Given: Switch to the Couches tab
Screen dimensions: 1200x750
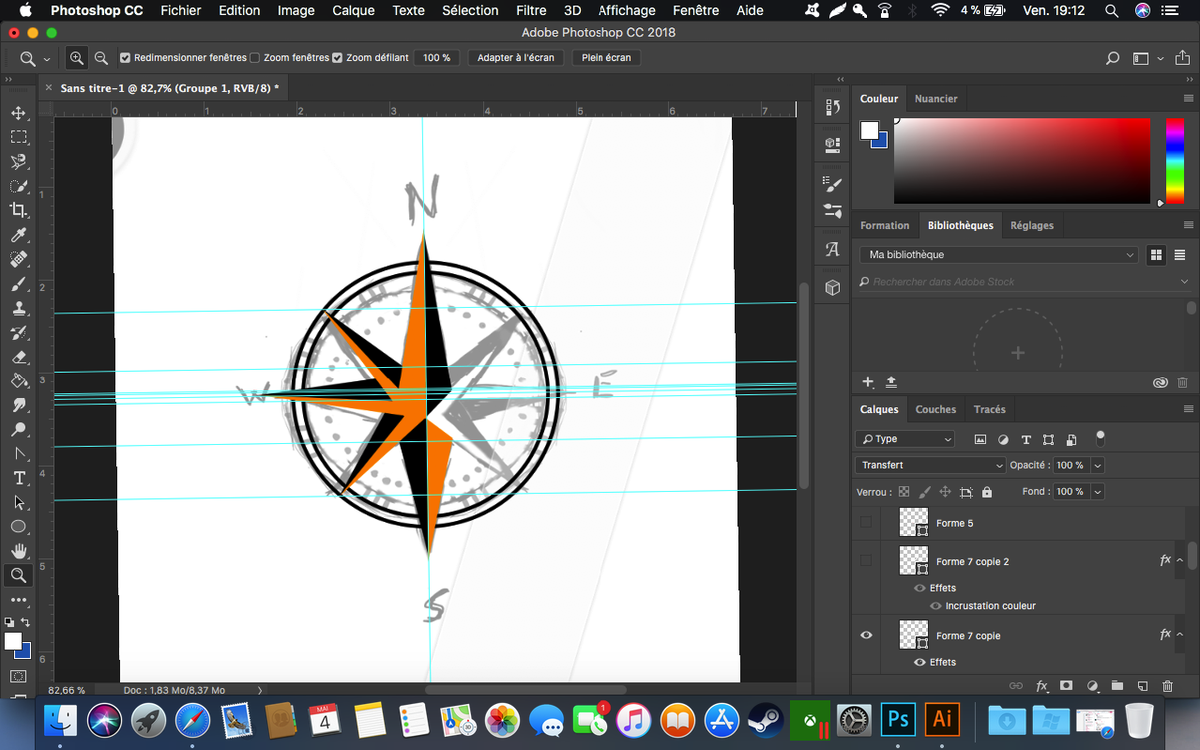Looking at the screenshot, I should (x=936, y=409).
